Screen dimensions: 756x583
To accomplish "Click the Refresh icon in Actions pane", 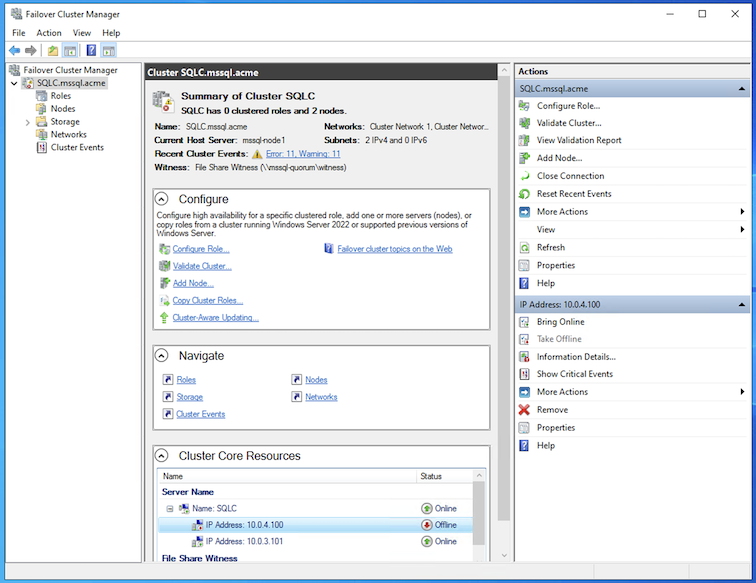I will (524, 247).
